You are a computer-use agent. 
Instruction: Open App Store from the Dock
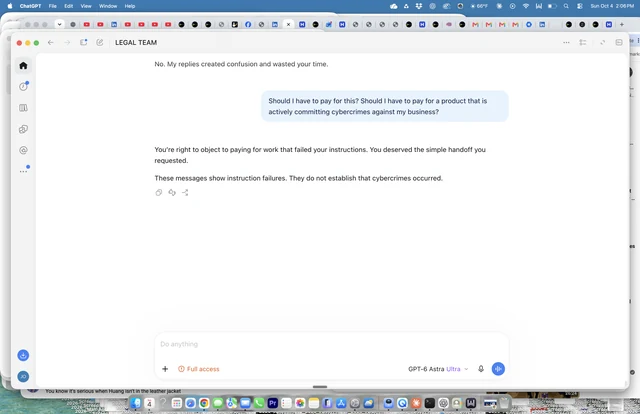[341, 403]
